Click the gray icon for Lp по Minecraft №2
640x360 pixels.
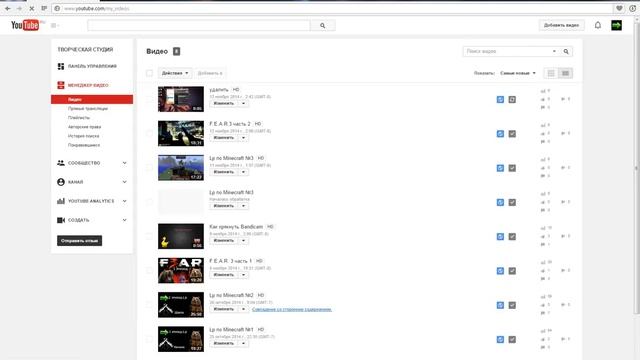pos(512,305)
